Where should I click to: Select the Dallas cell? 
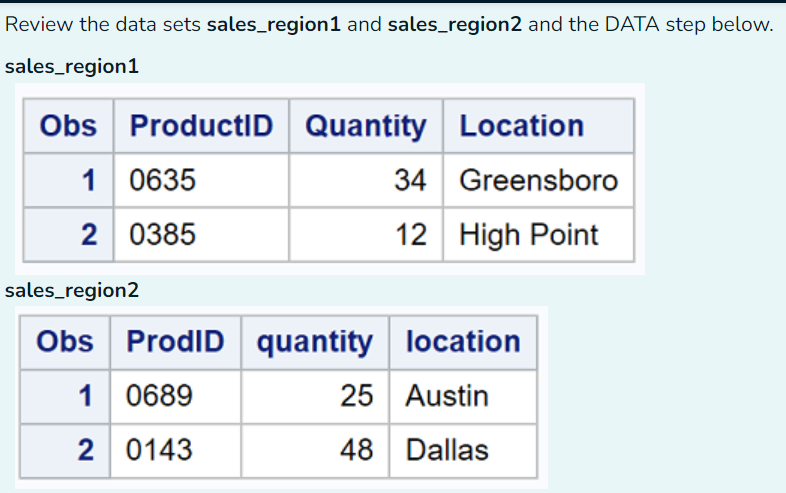point(463,450)
